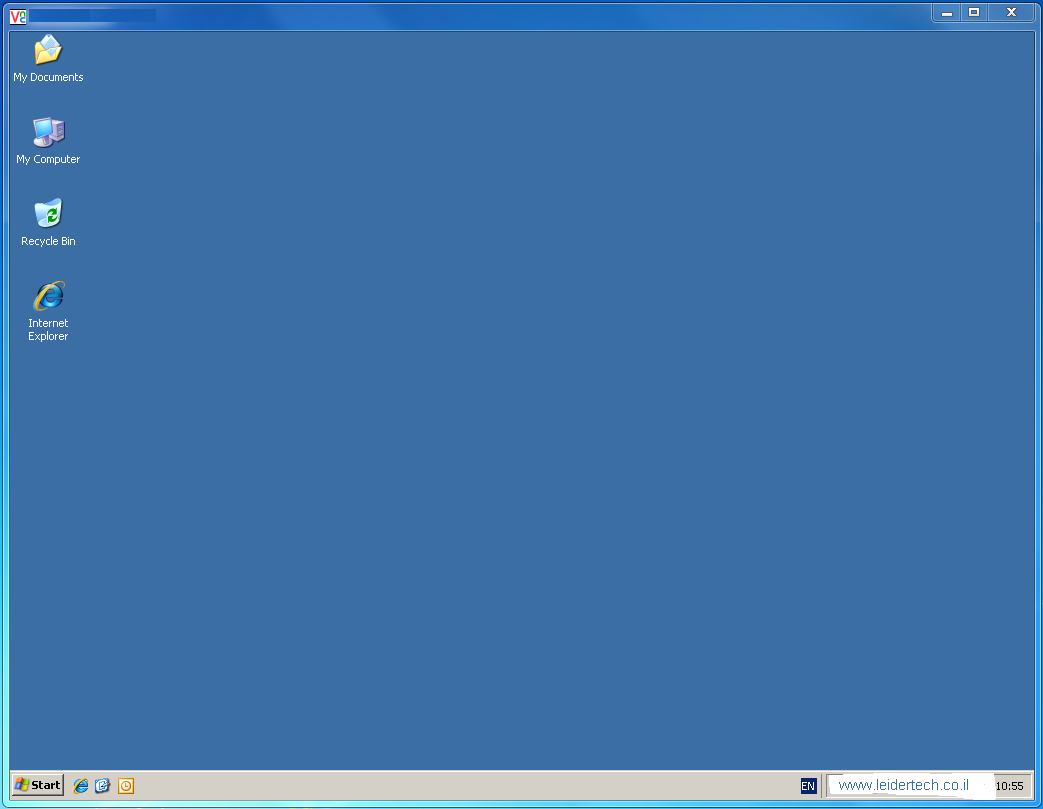Screen dimensions: 1043x809
Task: Select the Internet Explorer desktop icon
Action: 48,311
